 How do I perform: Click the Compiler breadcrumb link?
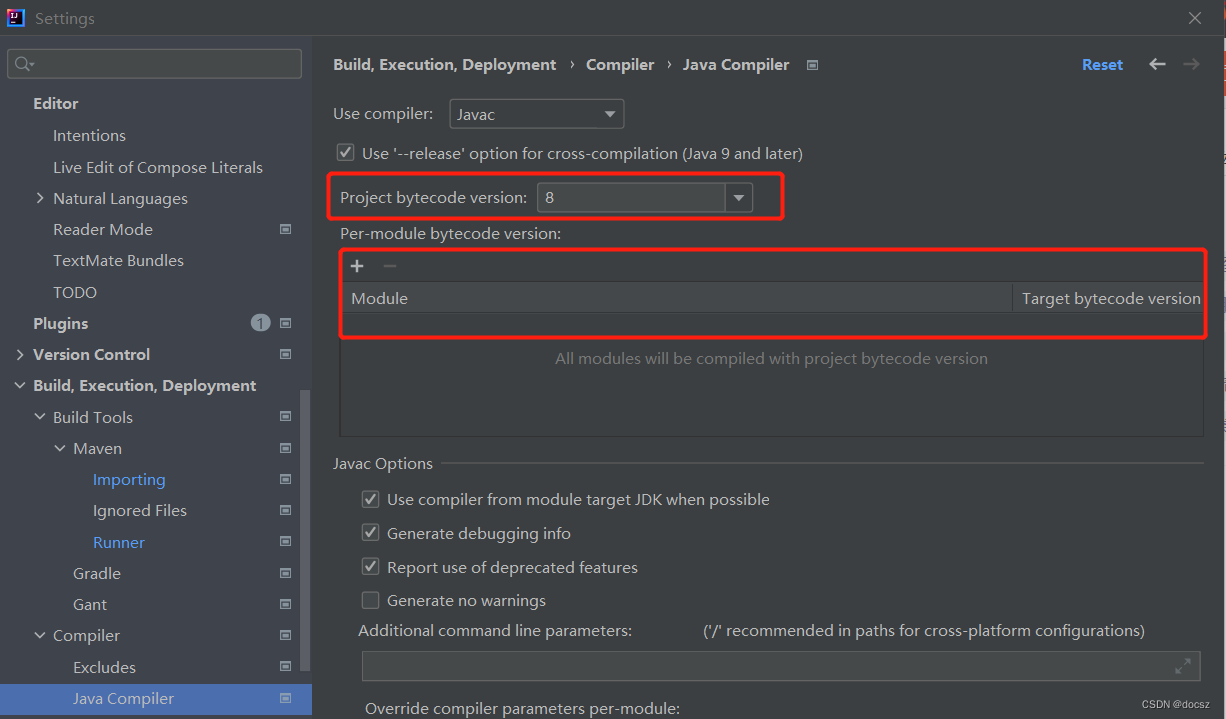coord(620,65)
